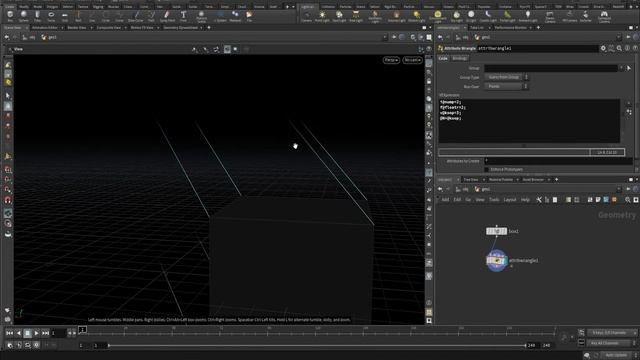640x360 pixels.
Task: Select the Torus shelf tool
Action: pyautogui.click(x=51, y=16)
